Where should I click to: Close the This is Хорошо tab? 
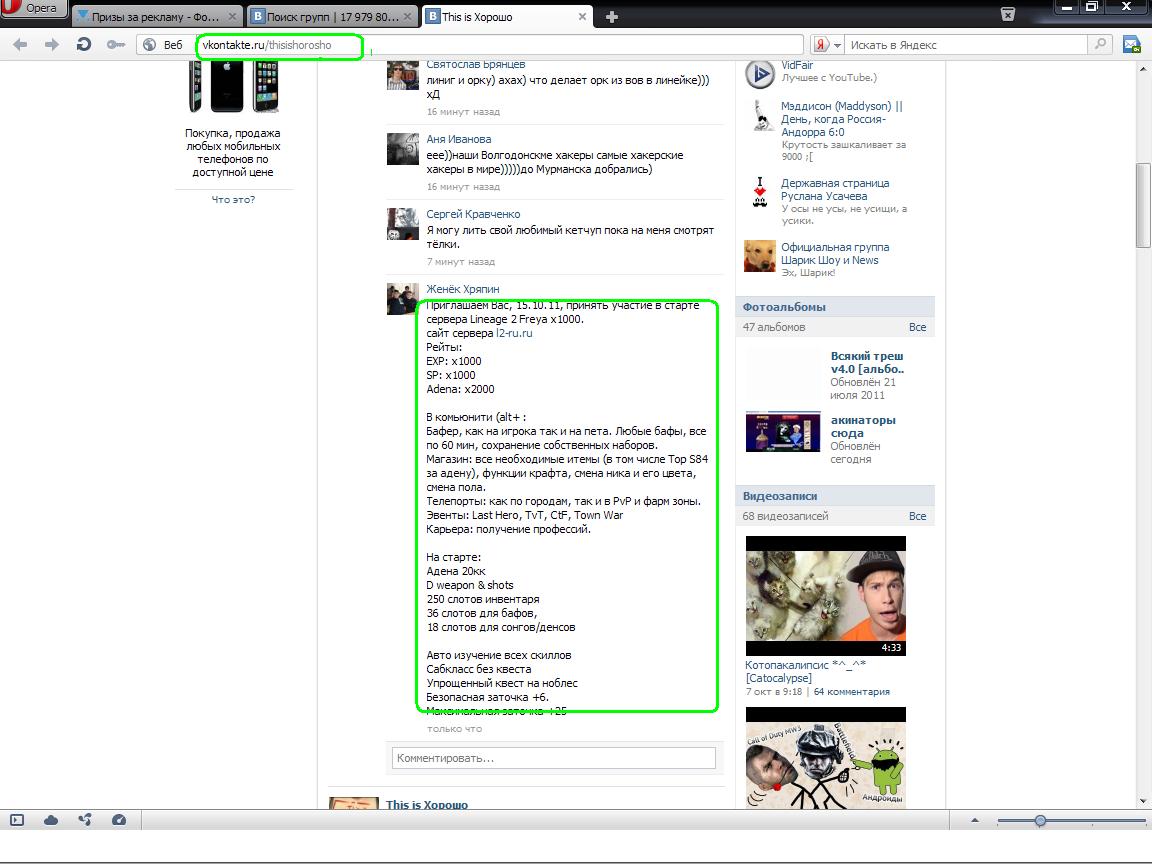coord(582,16)
